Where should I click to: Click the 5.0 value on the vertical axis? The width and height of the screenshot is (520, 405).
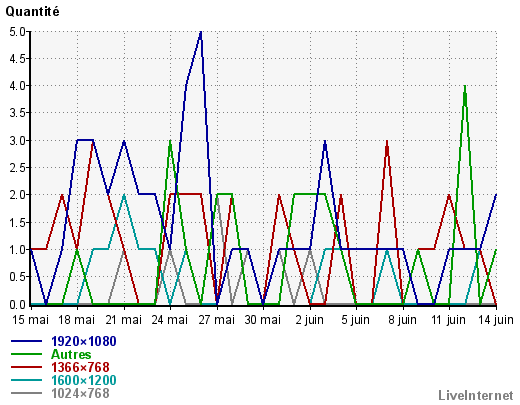pyautogui.click(x=17, y=32)
